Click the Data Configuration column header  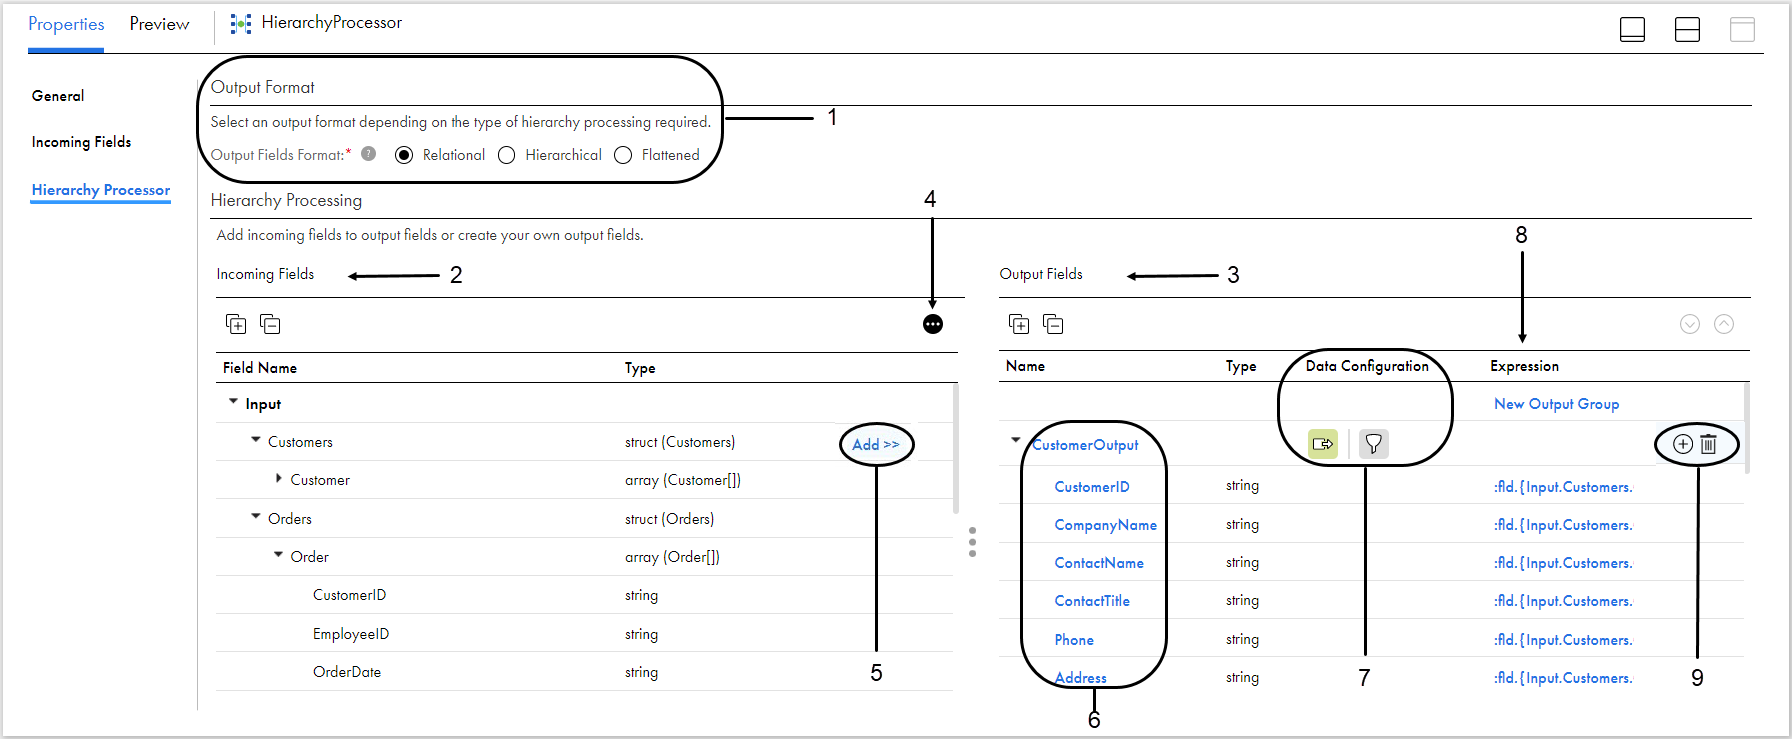click(1367, 366)
